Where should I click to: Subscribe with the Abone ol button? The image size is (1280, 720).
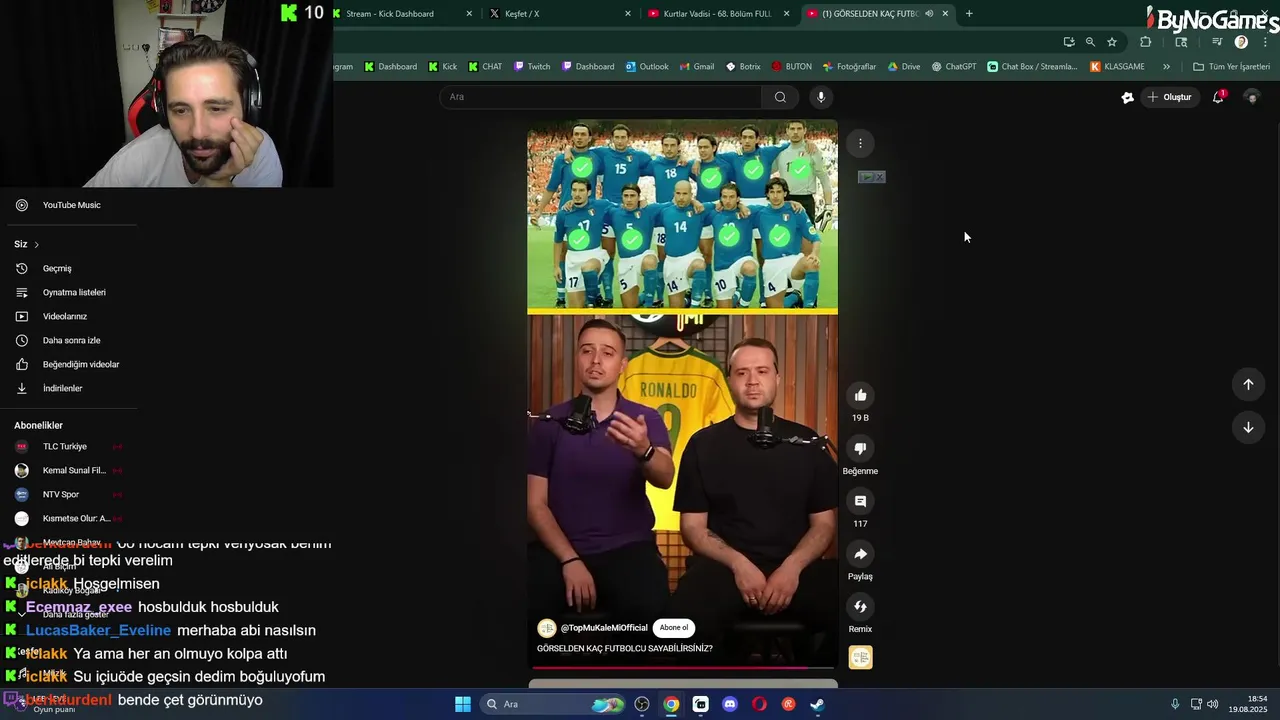pyautogui.click(x=674, y=628)
